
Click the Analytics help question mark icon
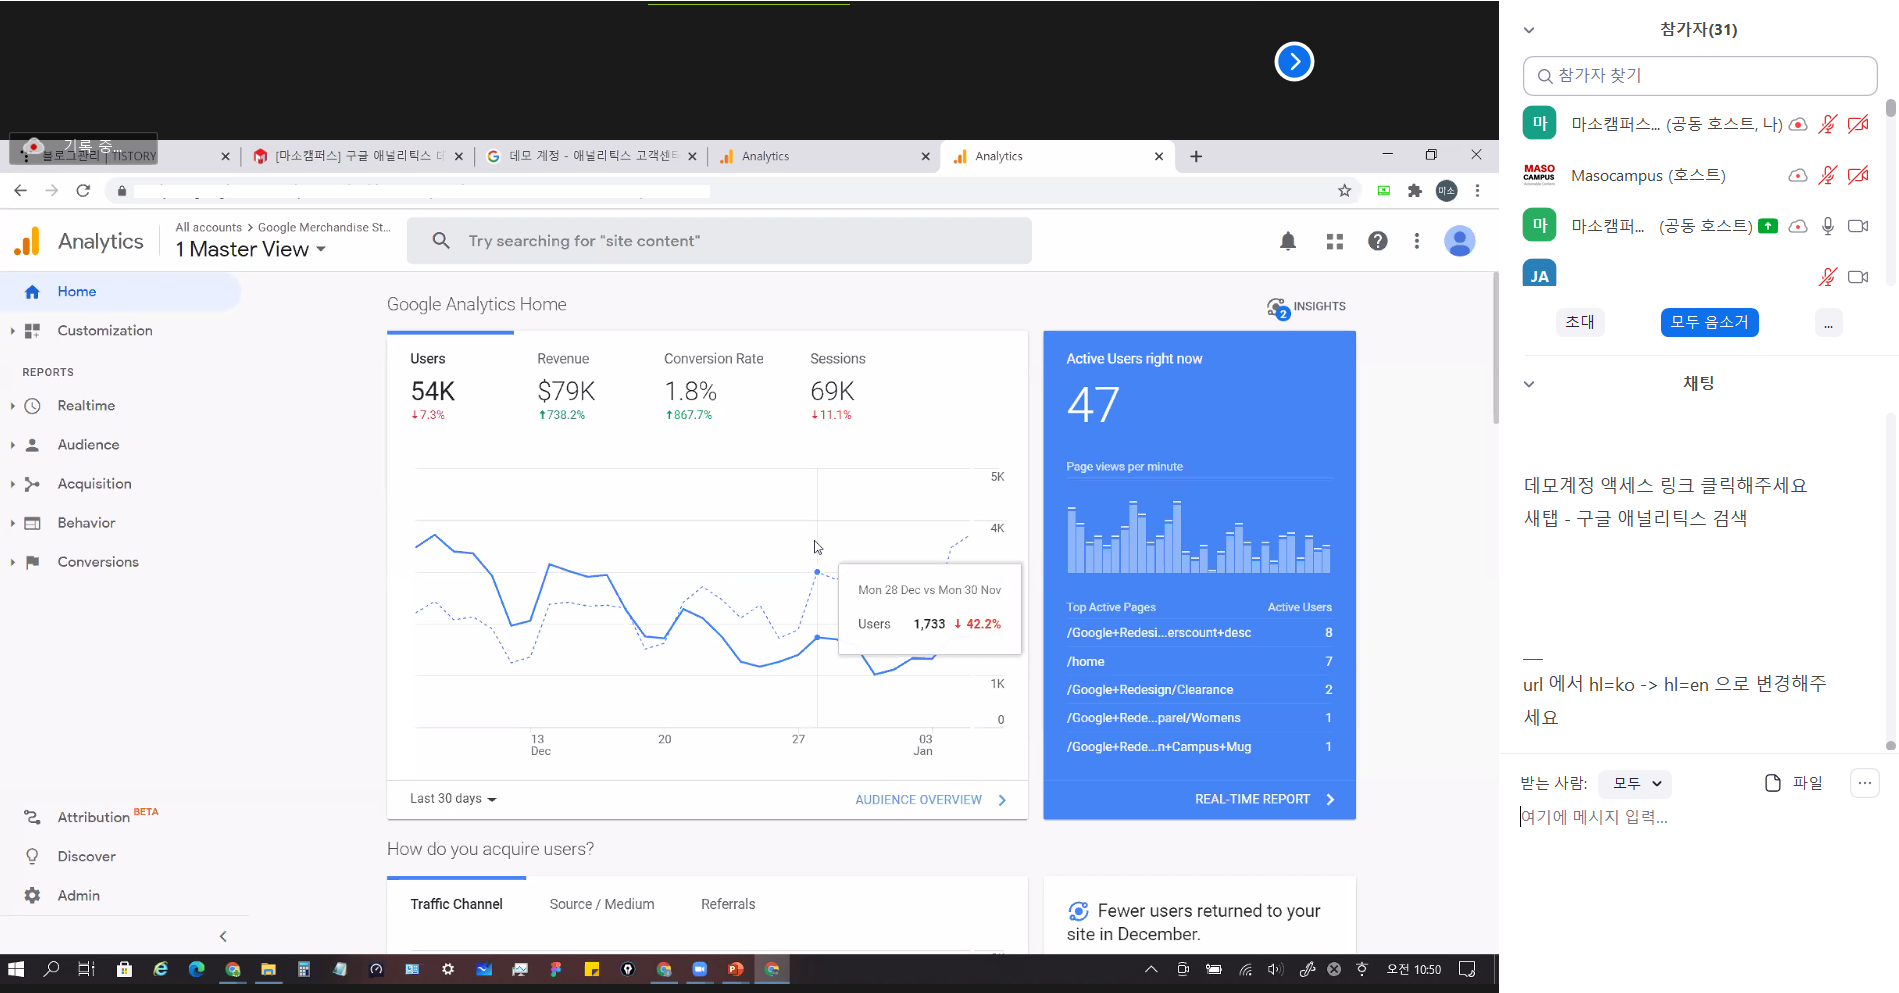[1377, 241]
